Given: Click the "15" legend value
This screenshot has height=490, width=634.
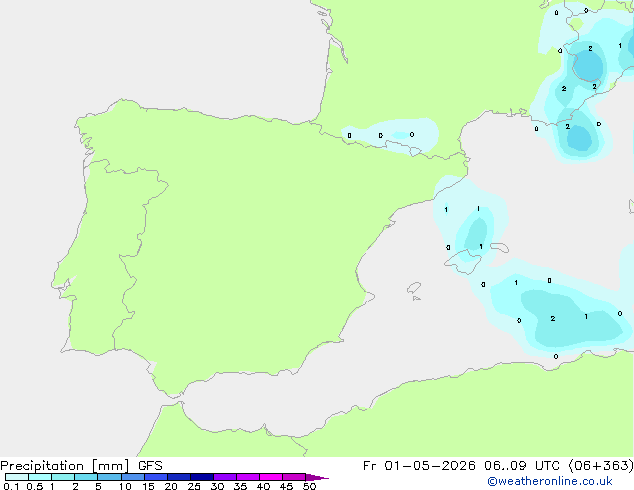Looking at the screenshot, I should tap(148, 486).
